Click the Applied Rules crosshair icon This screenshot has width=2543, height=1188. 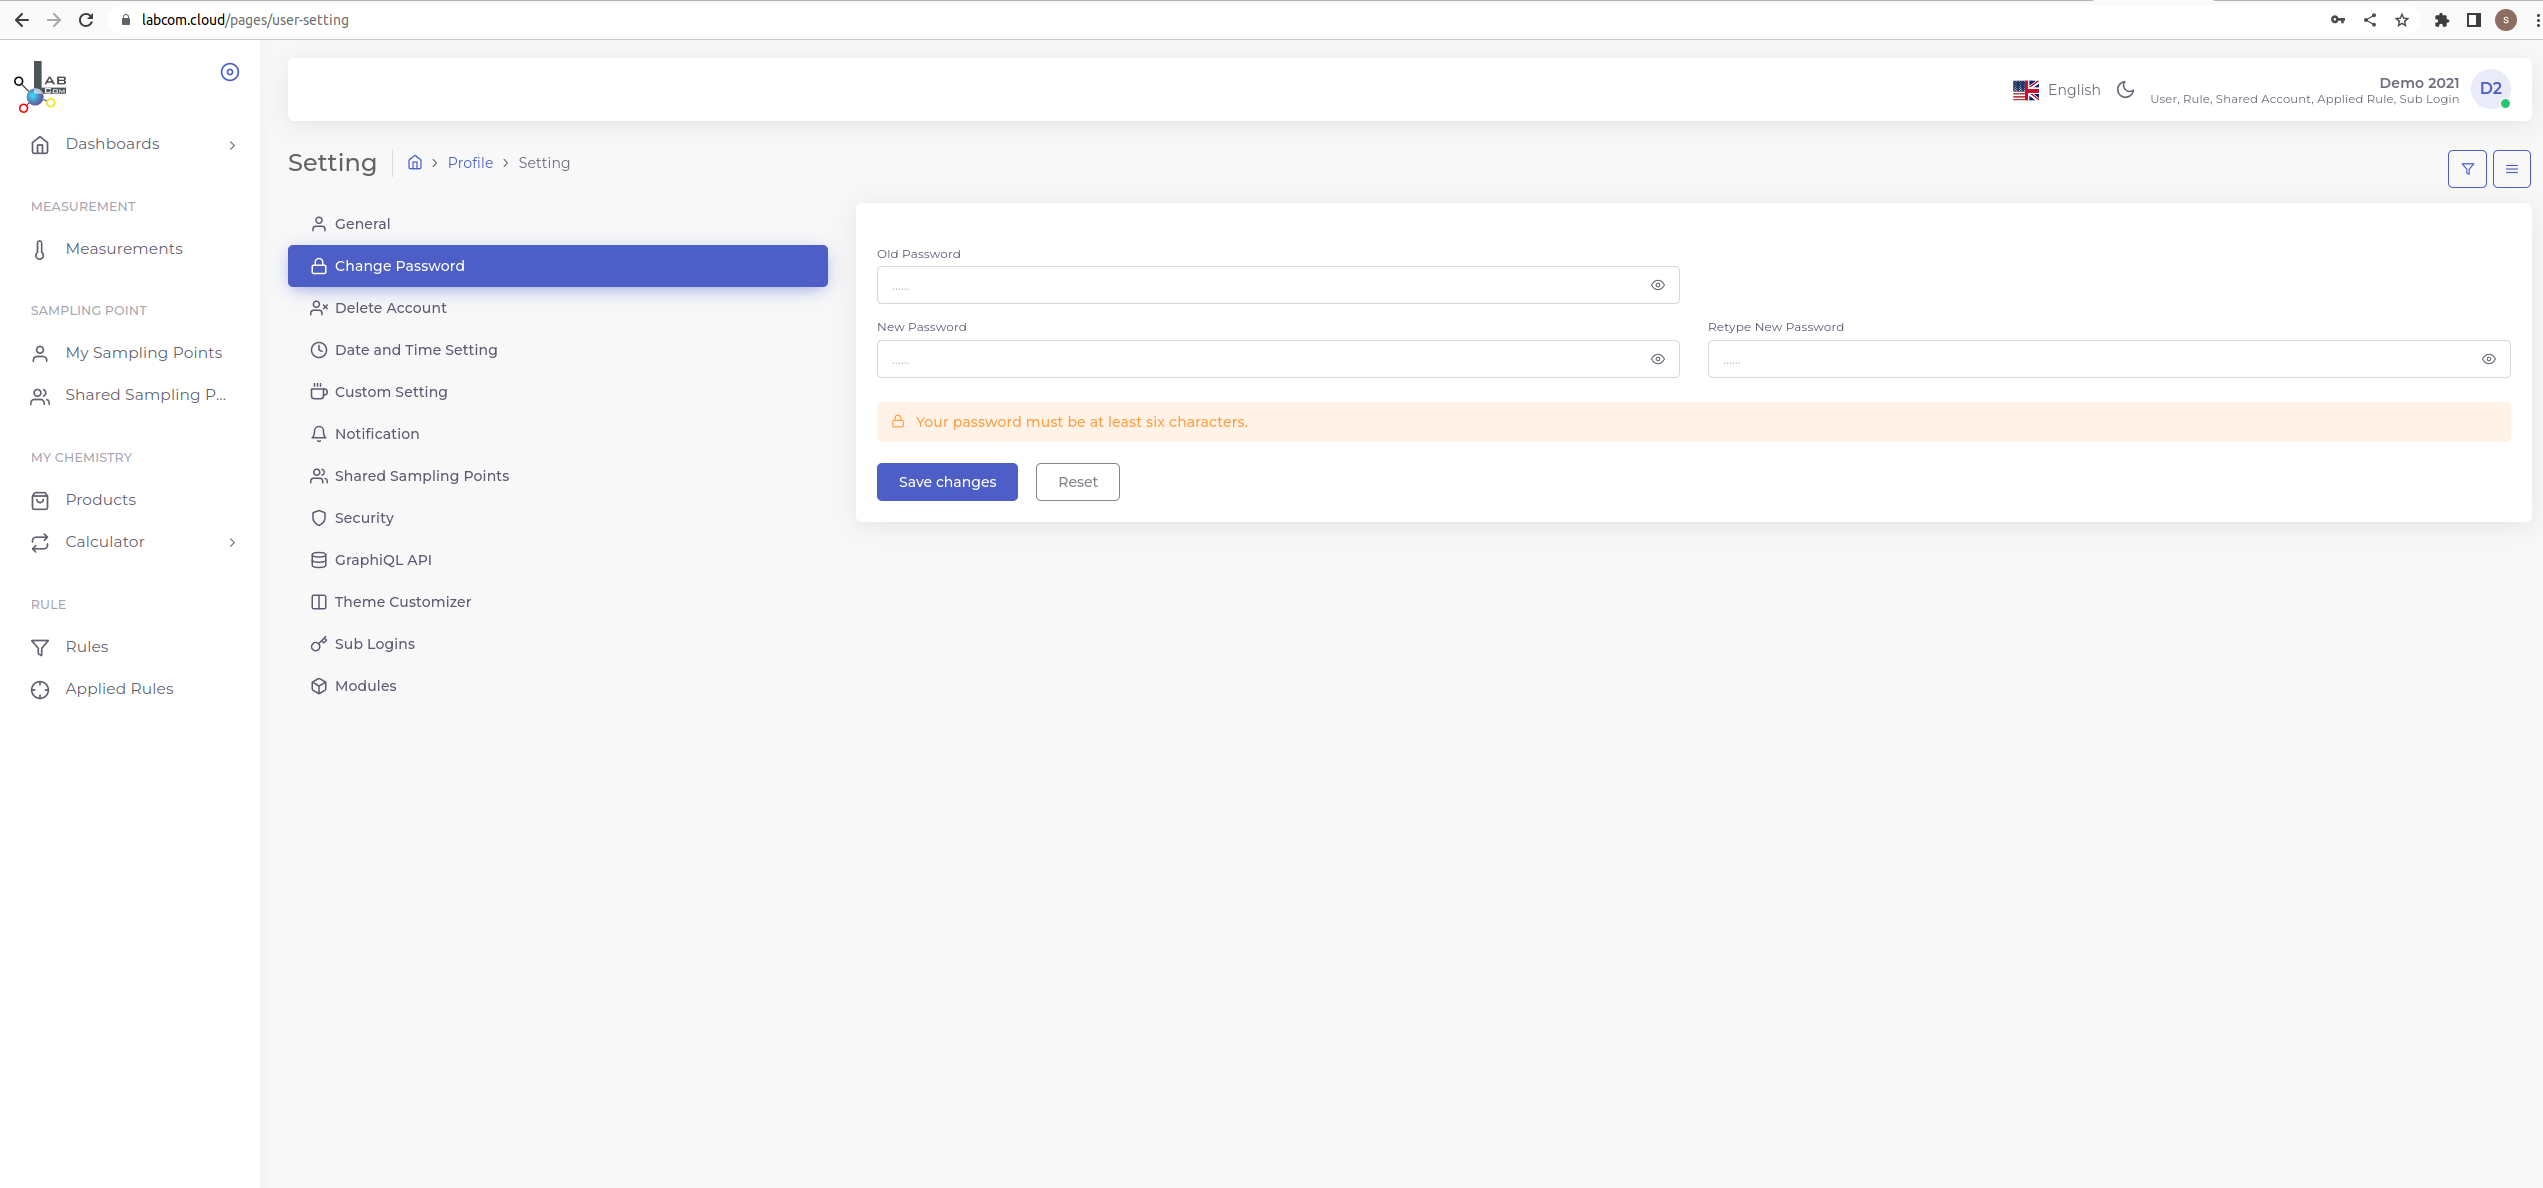(40, 690)
